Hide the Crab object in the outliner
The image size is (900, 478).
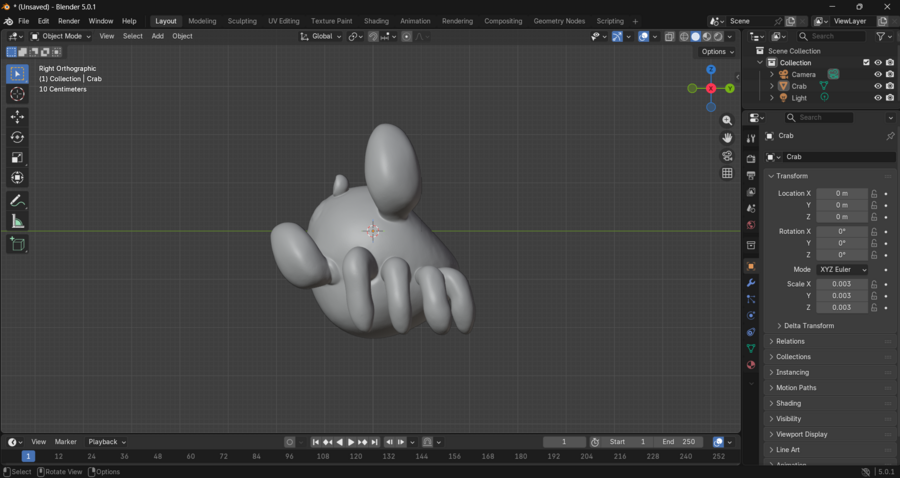tap(878, 86)
